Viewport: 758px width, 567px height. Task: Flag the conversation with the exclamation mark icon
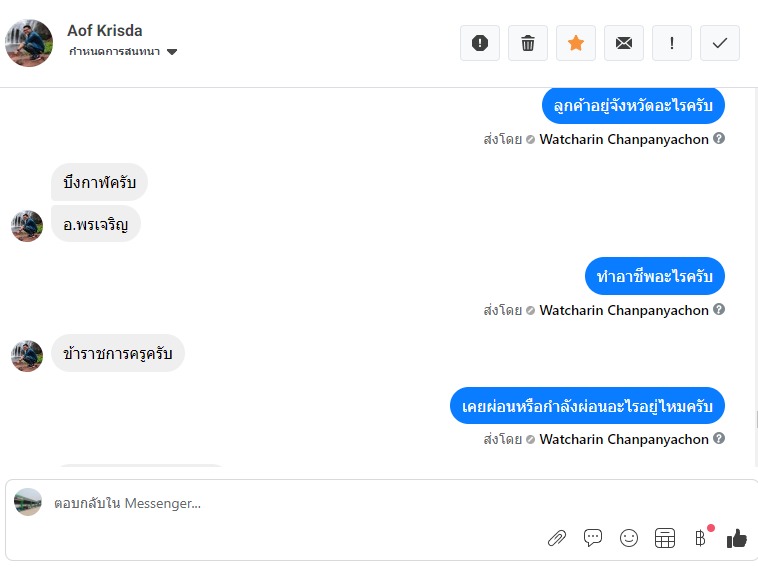click(x=671, y=43)
